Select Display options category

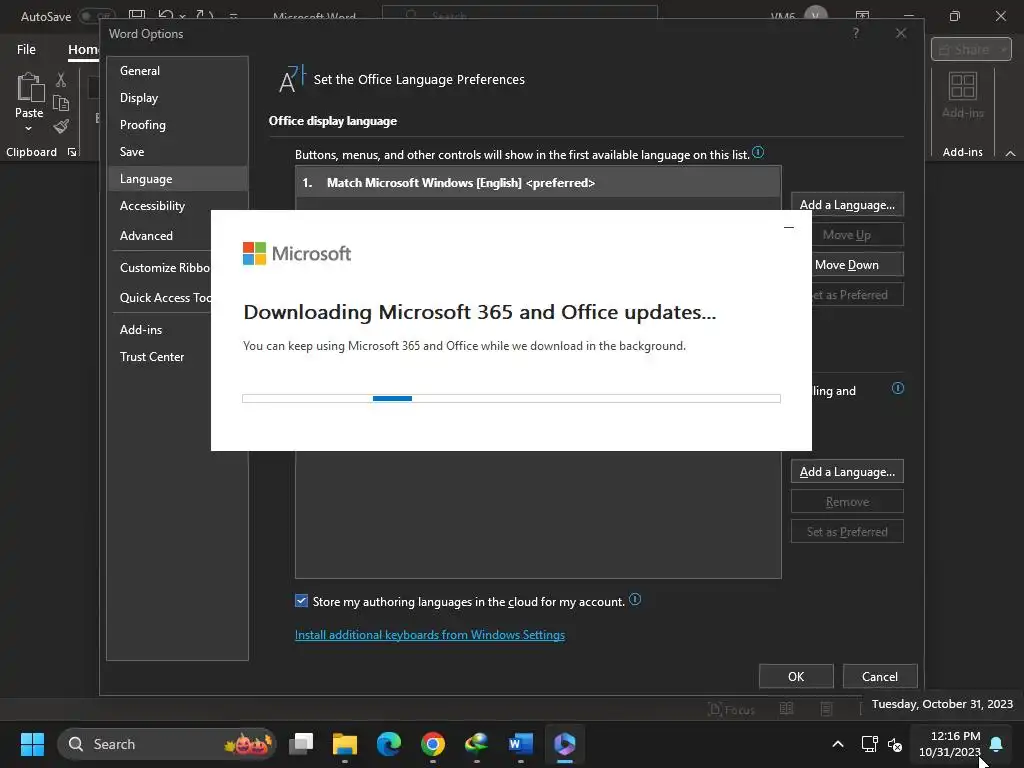[178, 98]
